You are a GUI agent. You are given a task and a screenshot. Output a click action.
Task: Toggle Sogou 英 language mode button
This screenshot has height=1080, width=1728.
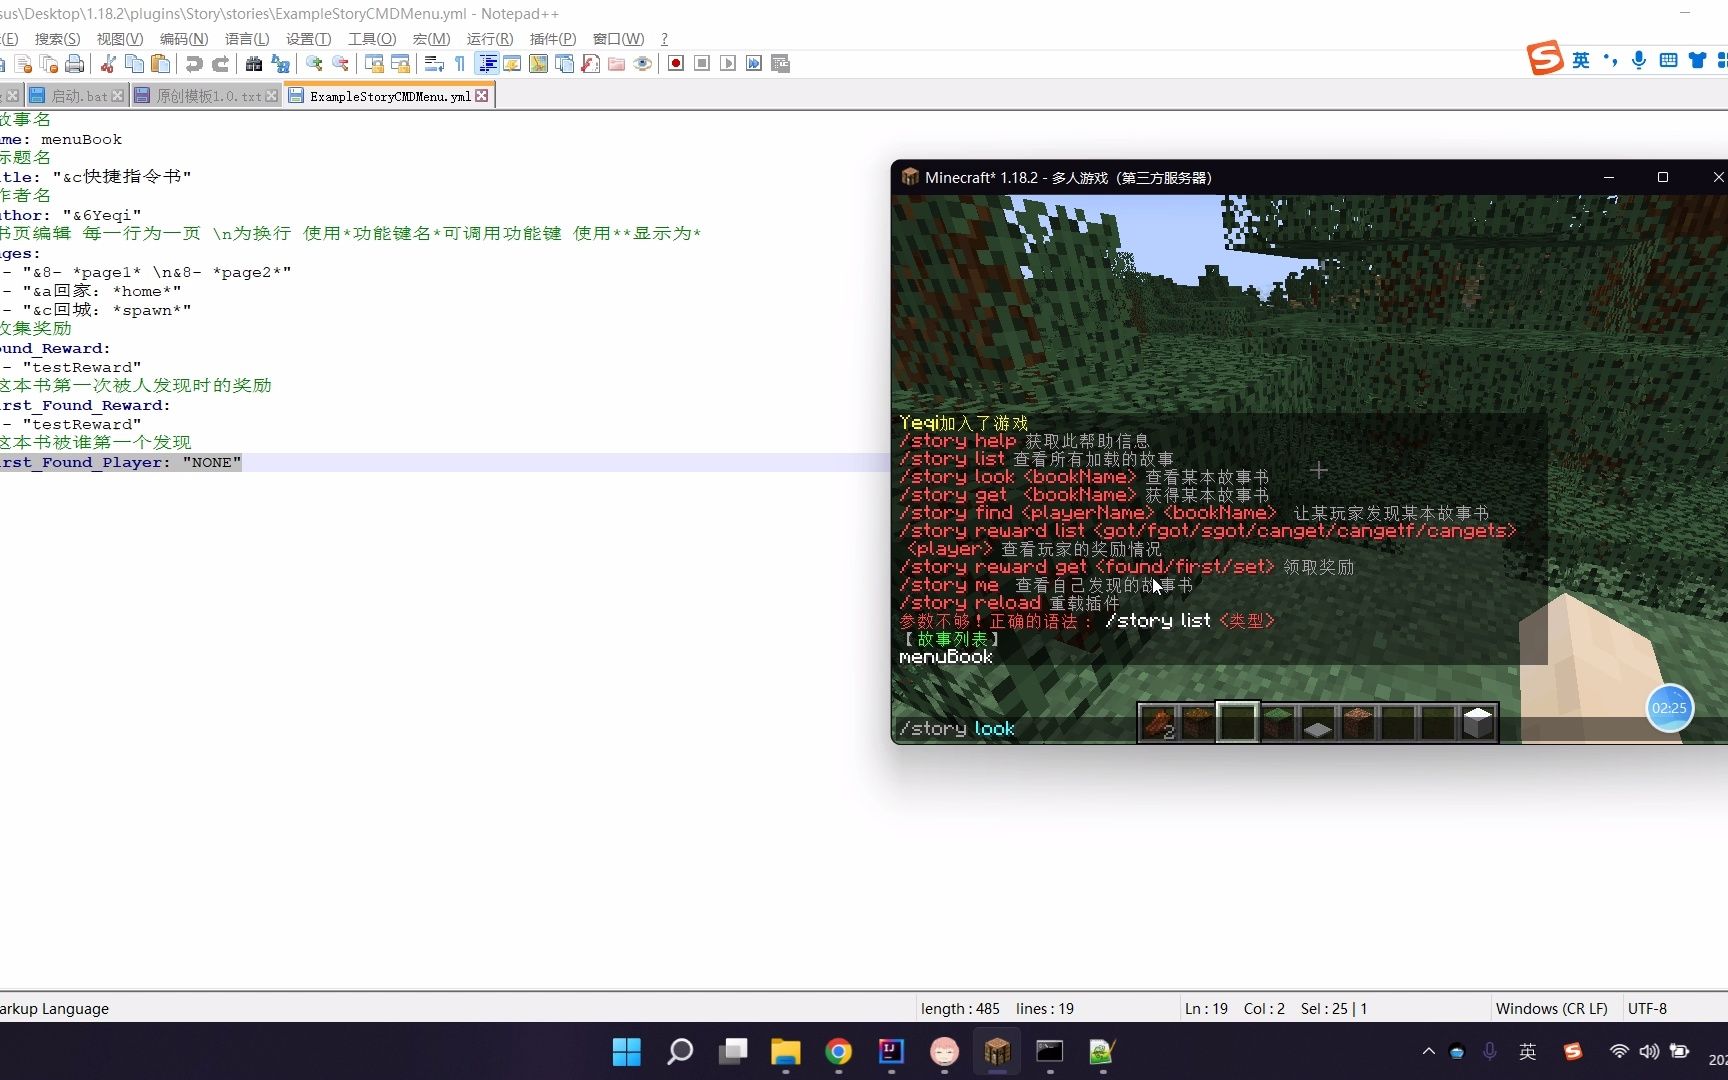click(1581, 60)
